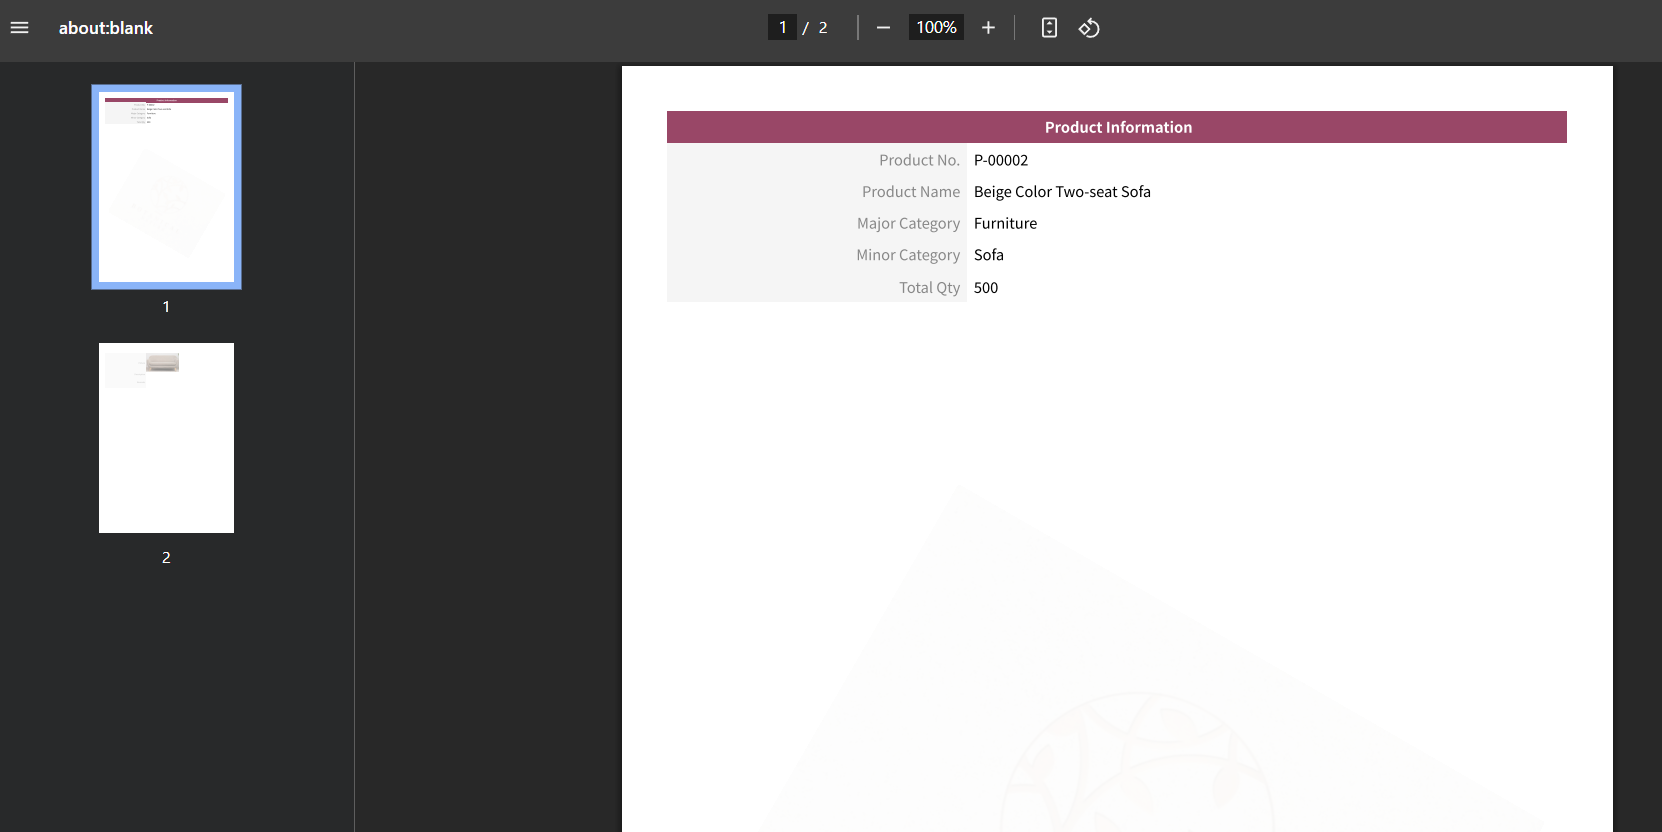The width and height of the screenshot is (1662, 832).
Task: Click the zoom in plus icon
Action: [988, 28]
